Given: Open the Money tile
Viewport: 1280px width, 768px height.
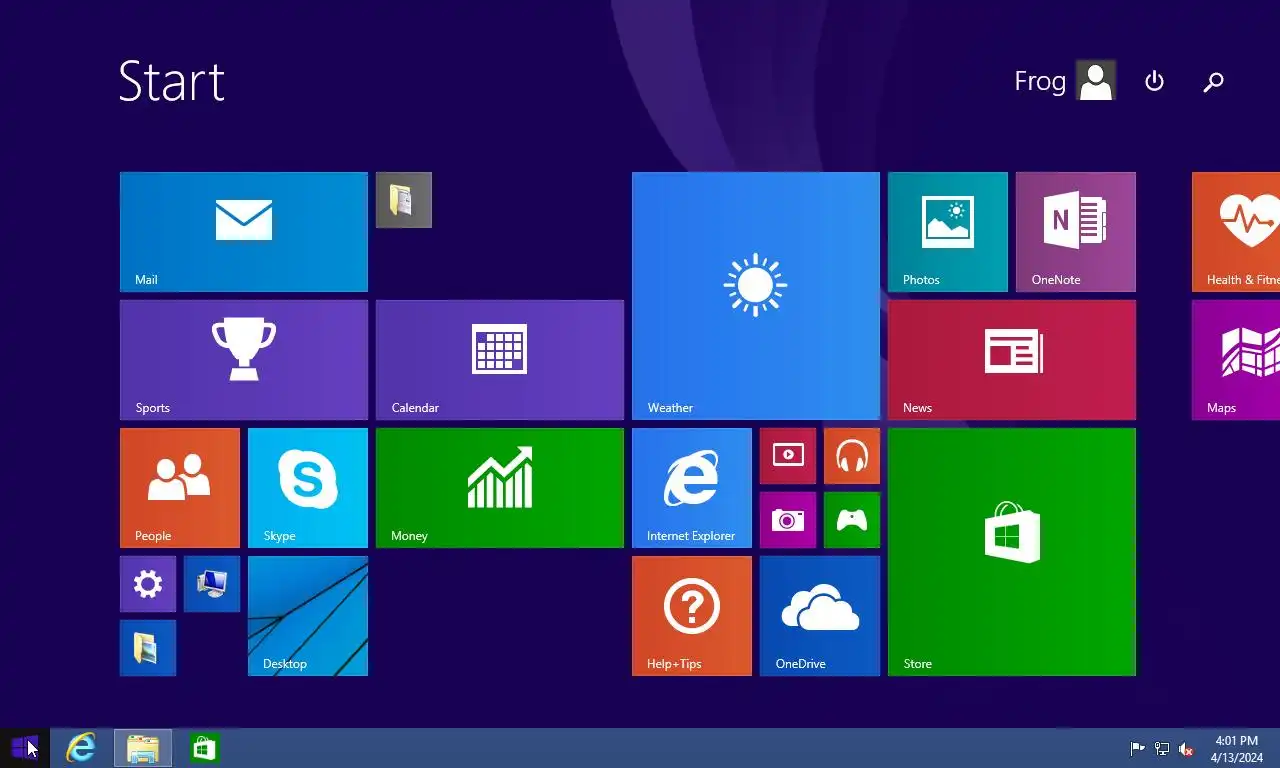Looking at the screenshot, I should pos(500,488).
